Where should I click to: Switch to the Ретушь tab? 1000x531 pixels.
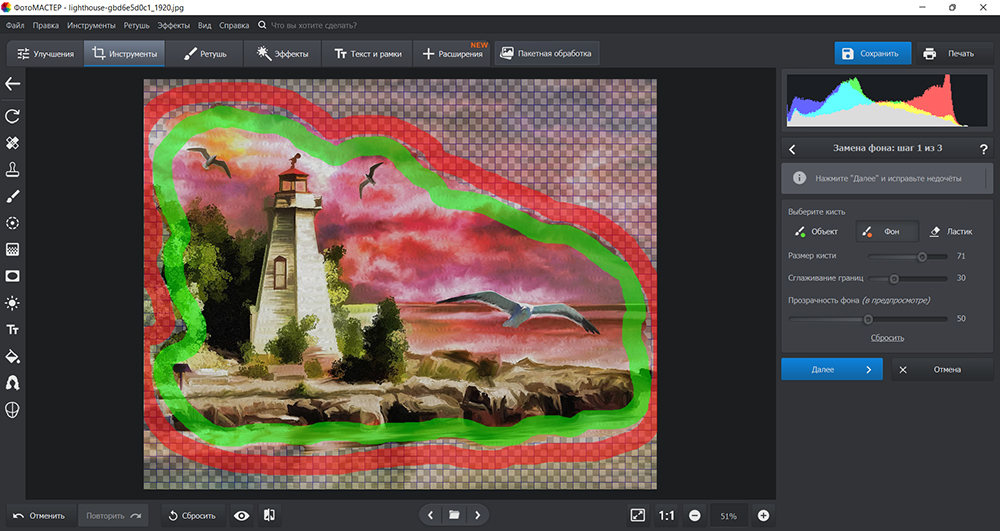[205, 53]
